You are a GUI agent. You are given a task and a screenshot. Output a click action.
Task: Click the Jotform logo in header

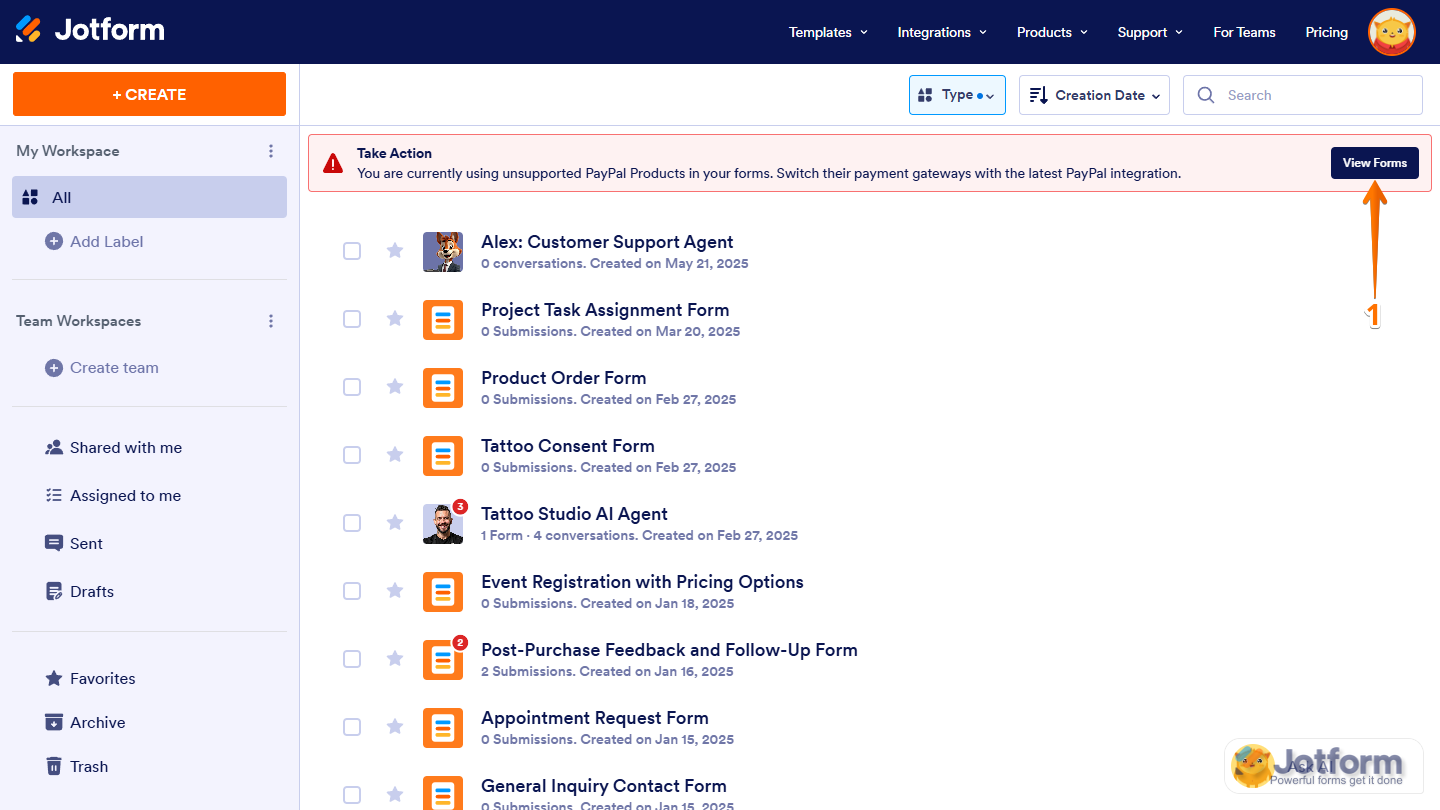(90, 30)
